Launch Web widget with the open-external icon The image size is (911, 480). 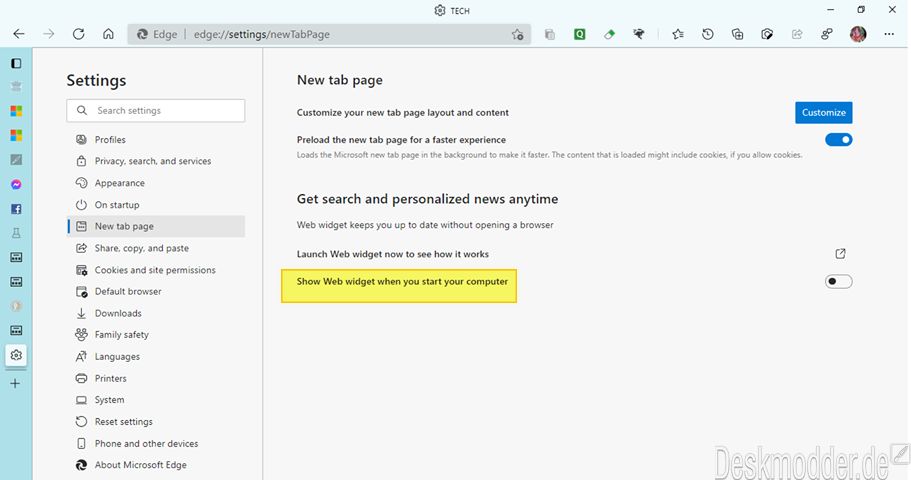tap(840, 253)
